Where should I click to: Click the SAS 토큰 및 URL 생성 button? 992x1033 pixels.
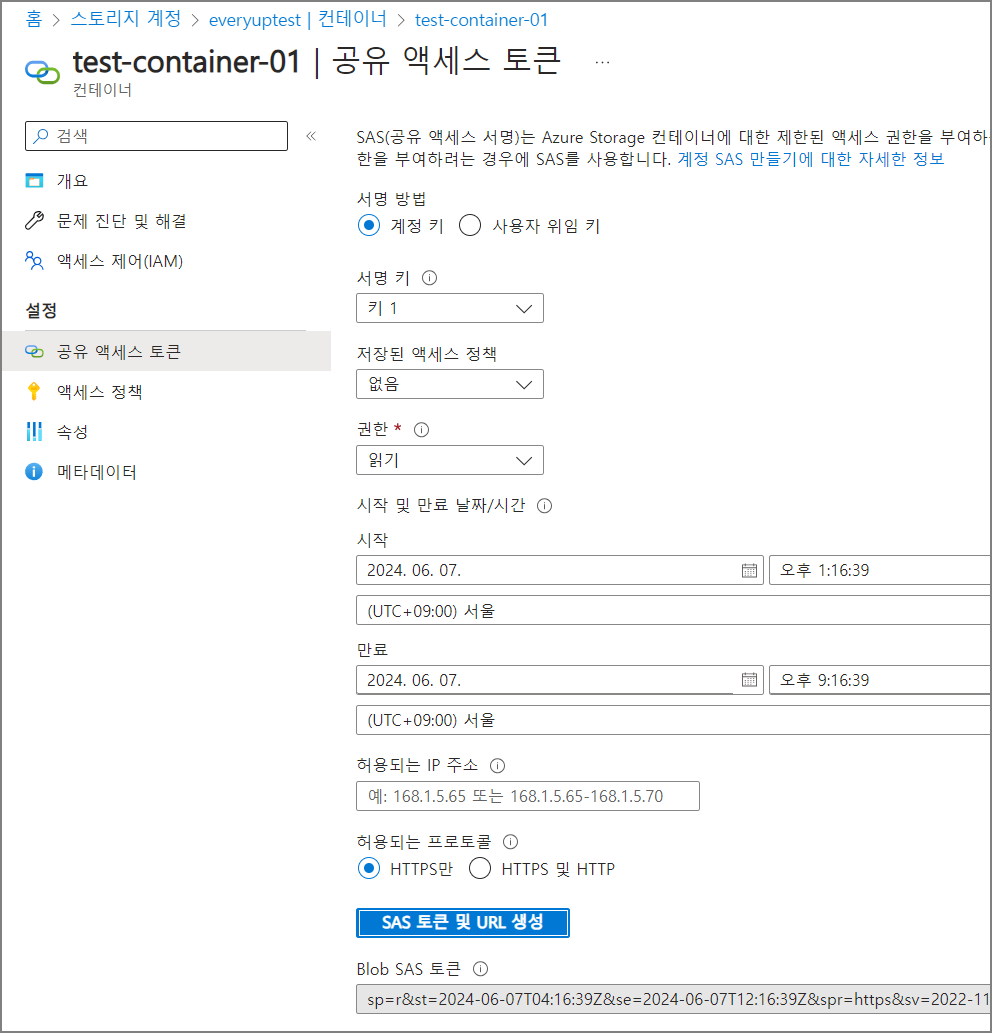pyautogui.click(x=462, y=922)
